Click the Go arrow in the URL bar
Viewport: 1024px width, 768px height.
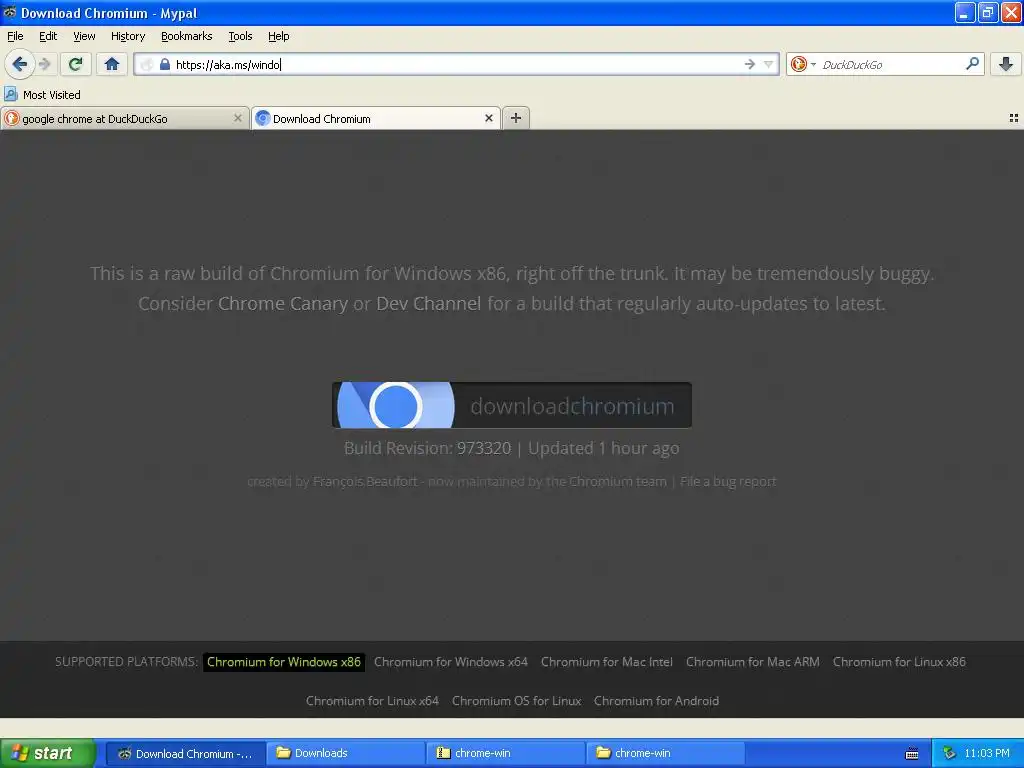(750, 64)
